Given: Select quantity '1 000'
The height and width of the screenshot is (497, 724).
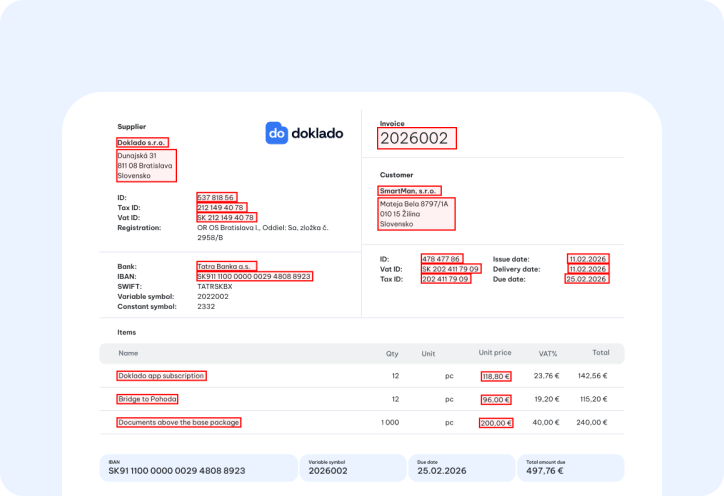Looking at the screenshot, I should click(390, 422).
